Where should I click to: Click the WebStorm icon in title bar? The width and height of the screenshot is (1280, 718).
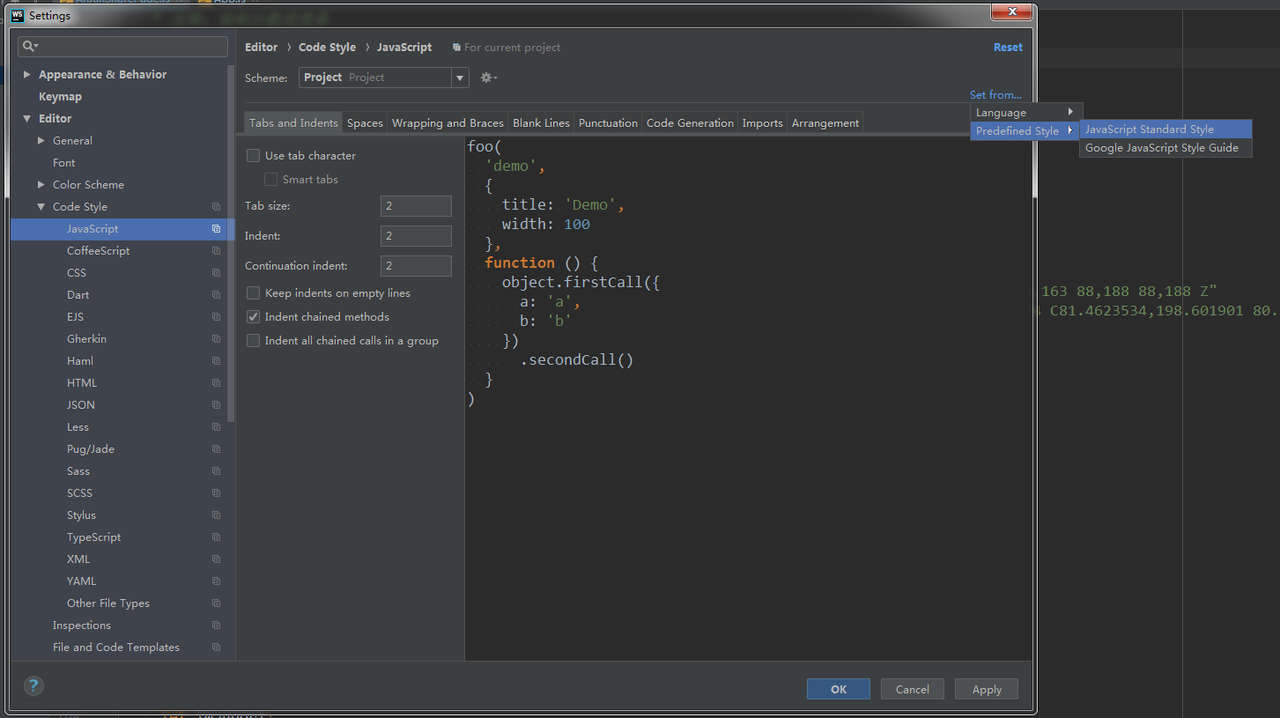[x=17, y=16]
